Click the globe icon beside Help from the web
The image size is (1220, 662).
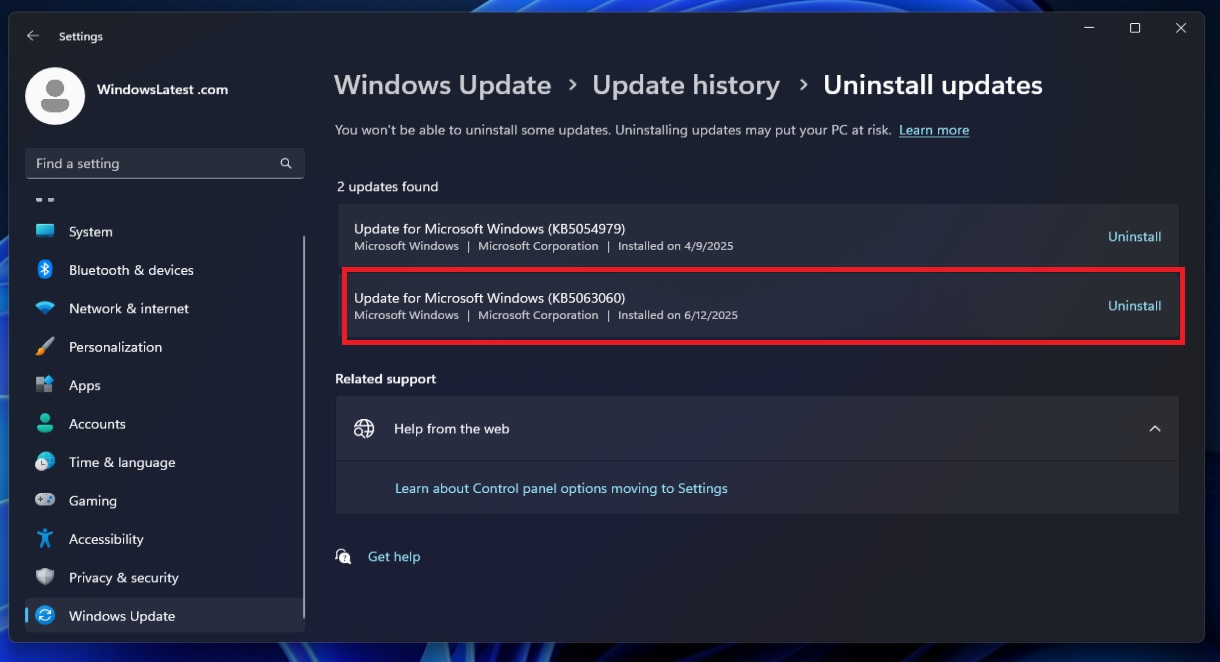pyautogui.click(x=364, y=428)
